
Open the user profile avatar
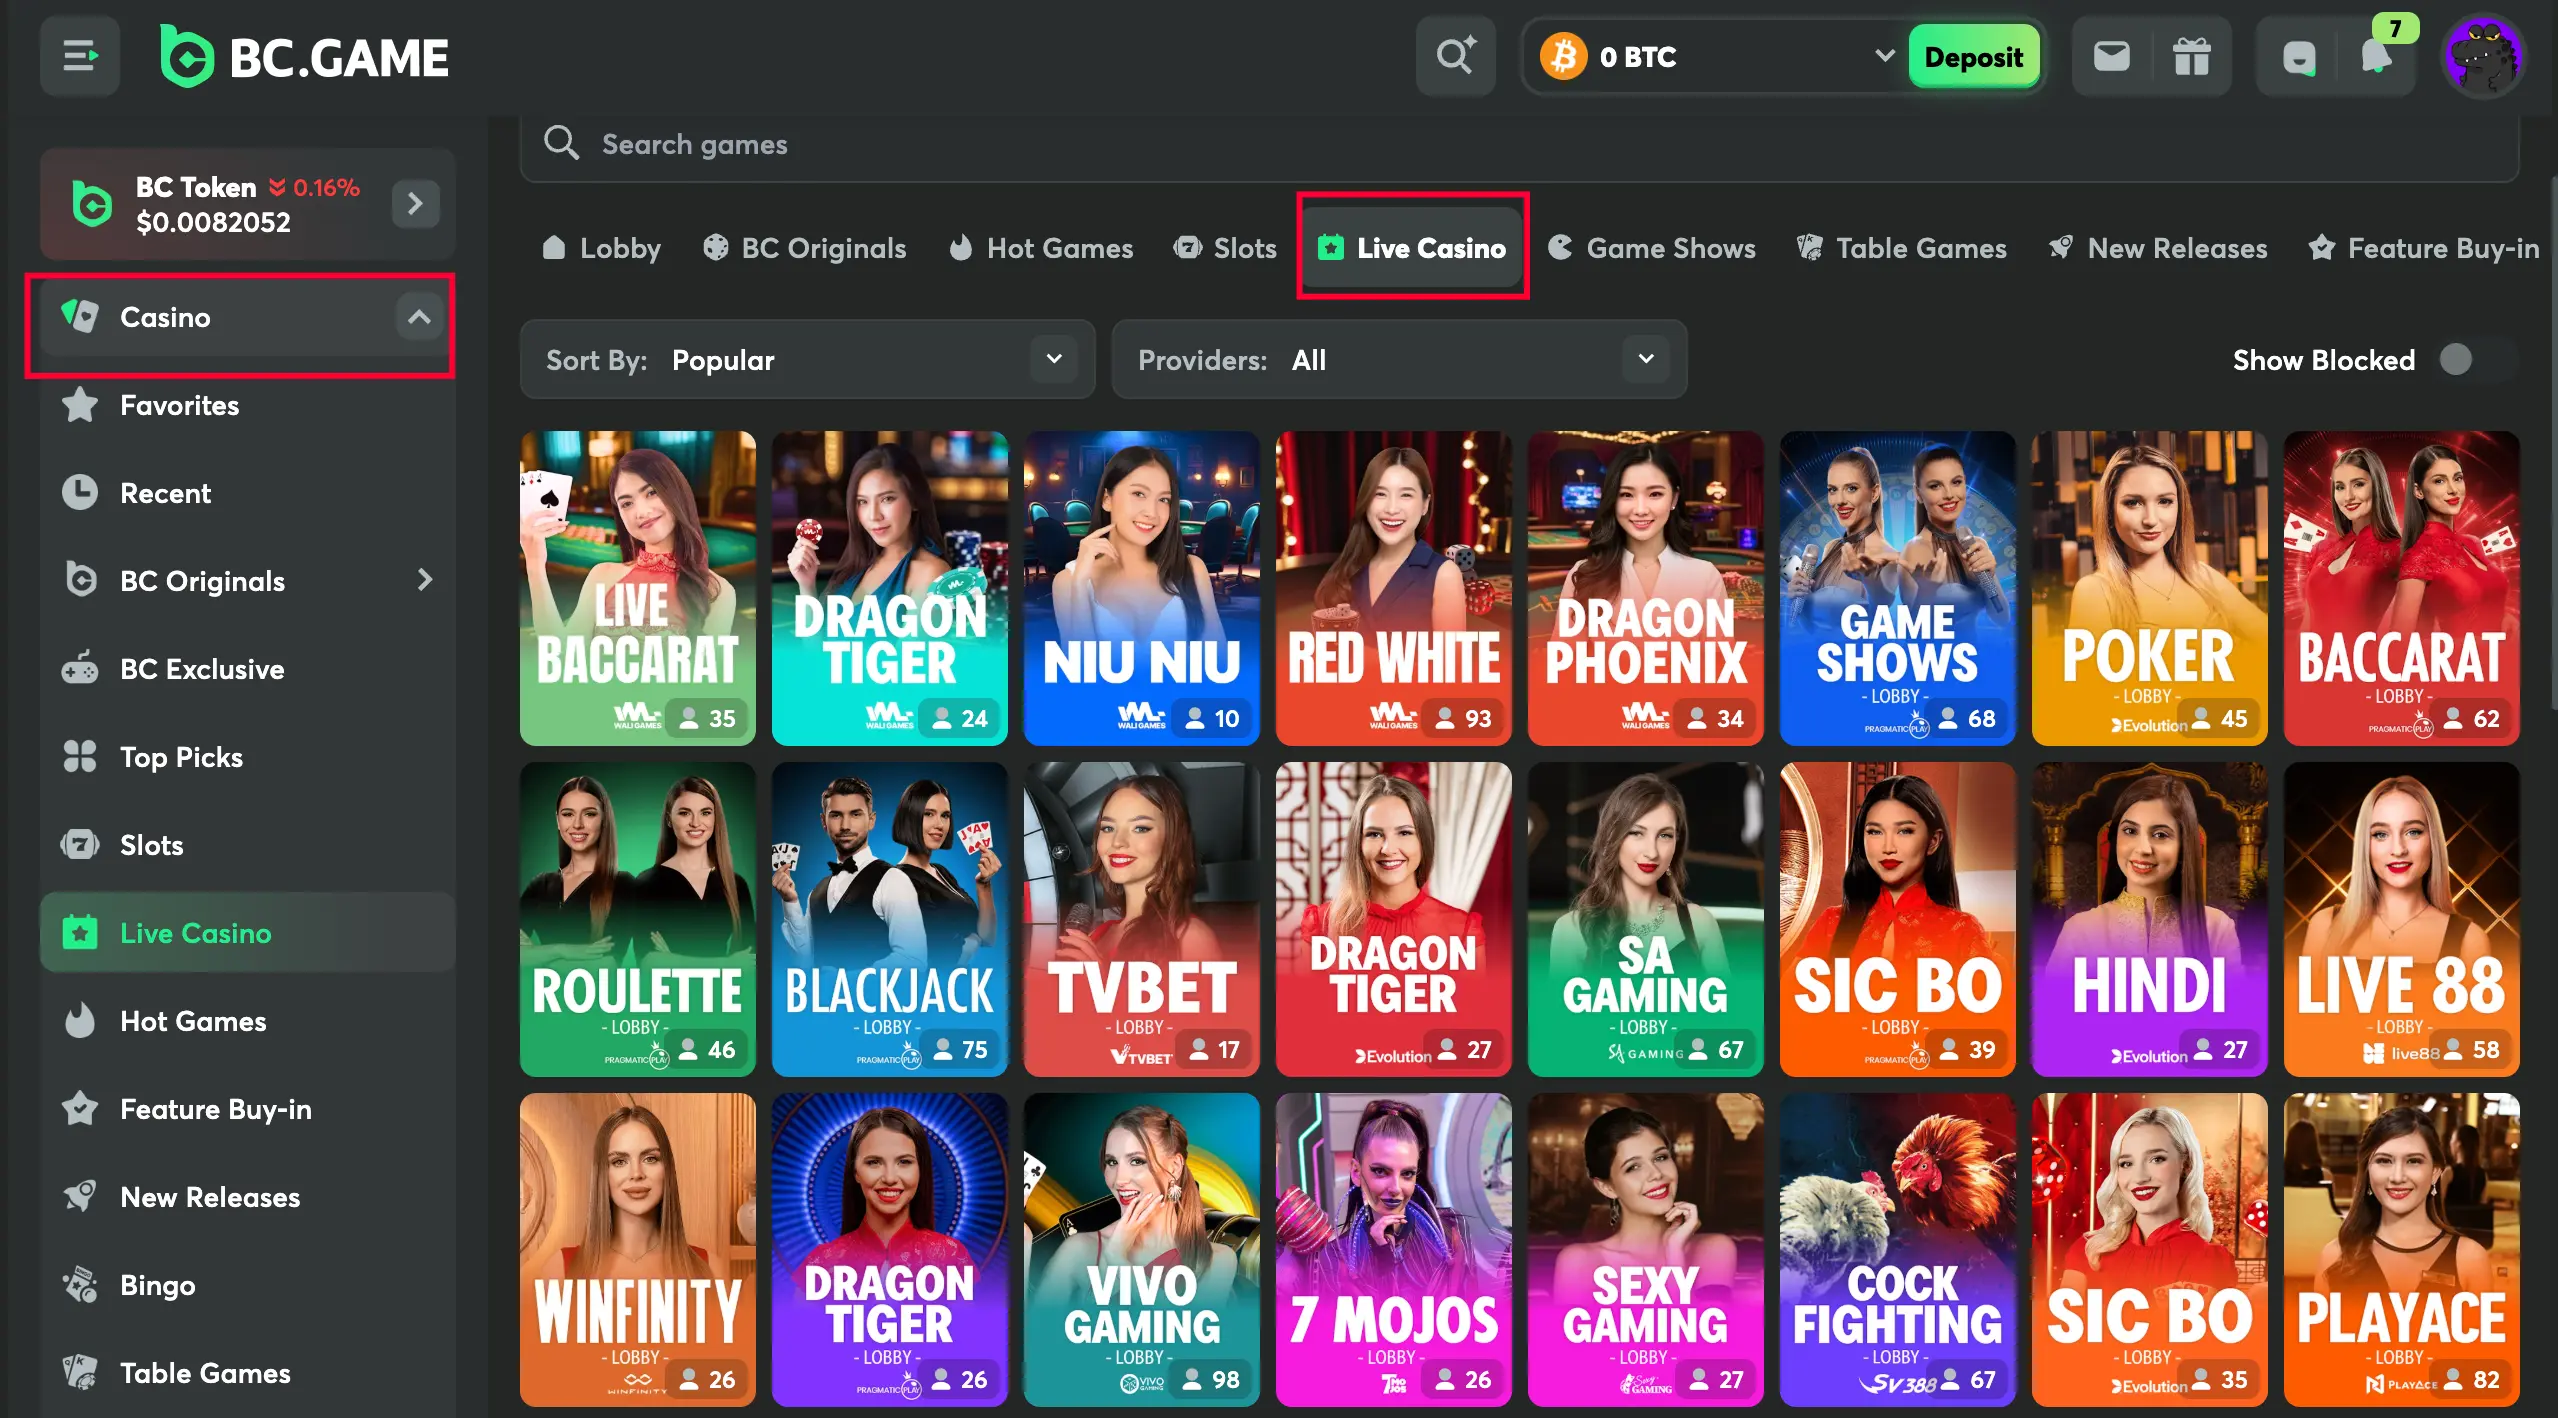(x=2482, y=56)
